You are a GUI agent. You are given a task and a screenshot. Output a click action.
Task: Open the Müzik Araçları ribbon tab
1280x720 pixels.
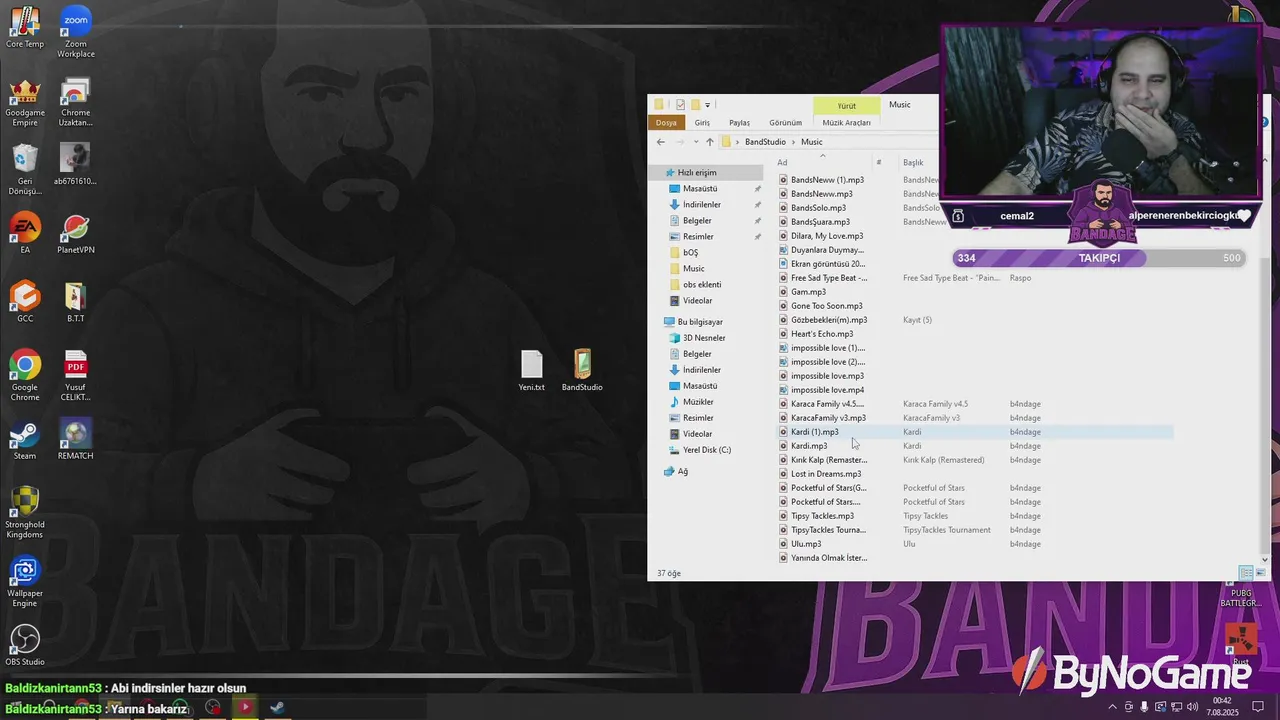[x=846, y=123]
